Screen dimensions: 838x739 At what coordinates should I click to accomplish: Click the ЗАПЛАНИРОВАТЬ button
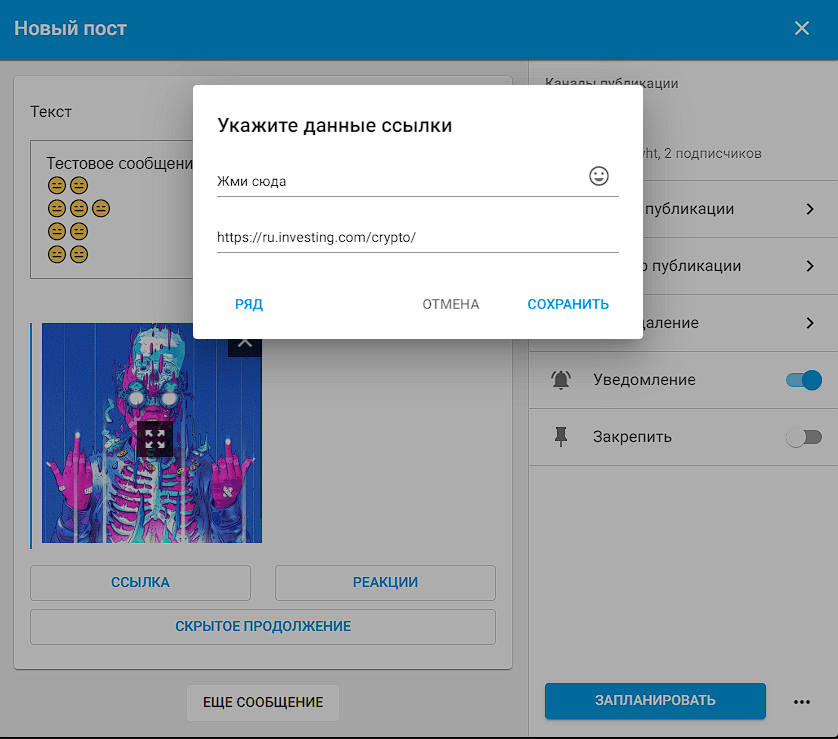(x=655, y=701)
